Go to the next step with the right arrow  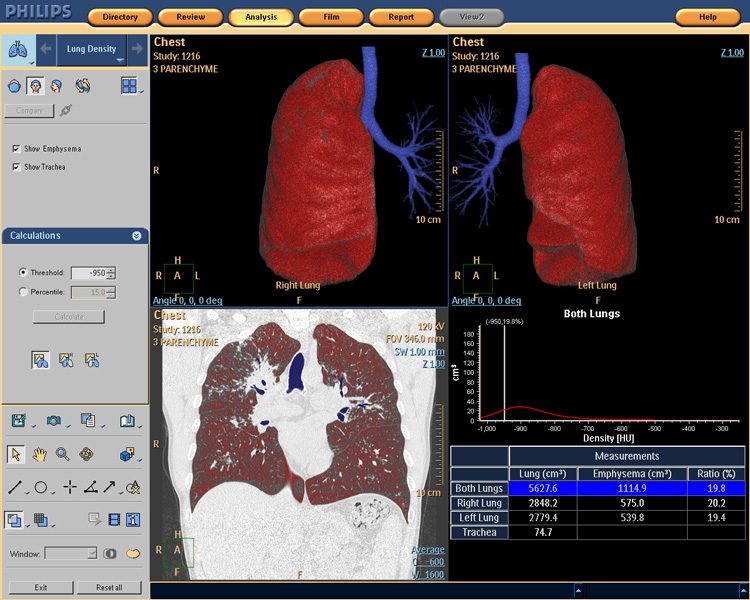tap(137, 49)
